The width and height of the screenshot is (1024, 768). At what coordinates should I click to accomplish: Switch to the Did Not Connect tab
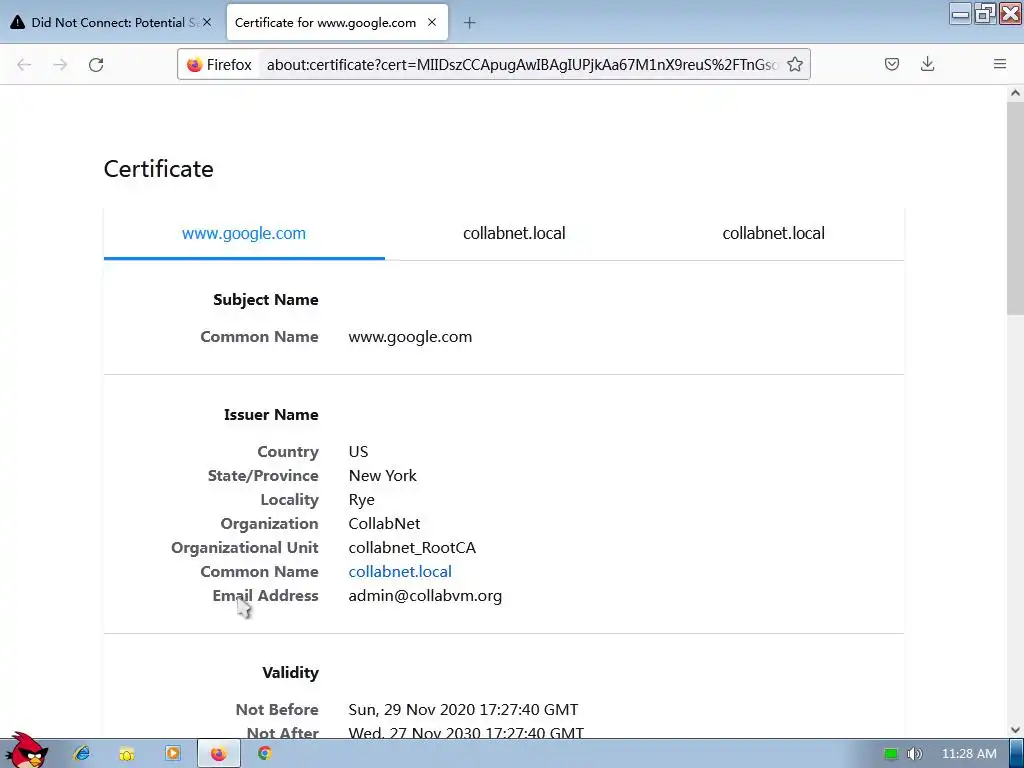point(110,22)
